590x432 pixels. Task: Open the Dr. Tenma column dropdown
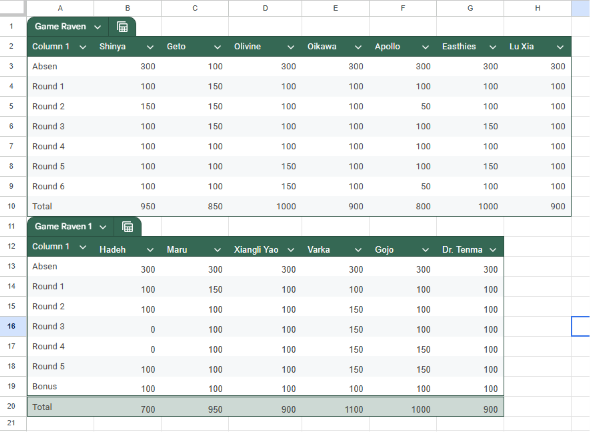point(493,250)
